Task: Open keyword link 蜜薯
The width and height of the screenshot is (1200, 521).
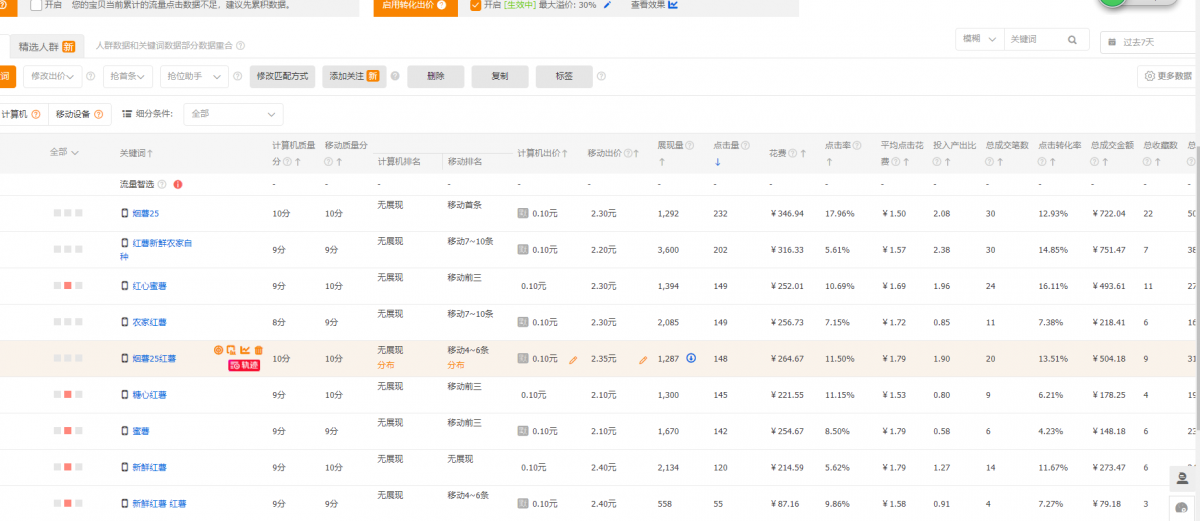Action: pos(140,431)
